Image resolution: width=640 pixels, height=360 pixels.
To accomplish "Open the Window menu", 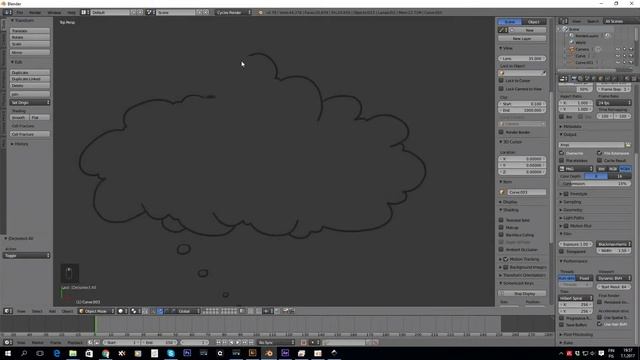I will coord(54,13).
